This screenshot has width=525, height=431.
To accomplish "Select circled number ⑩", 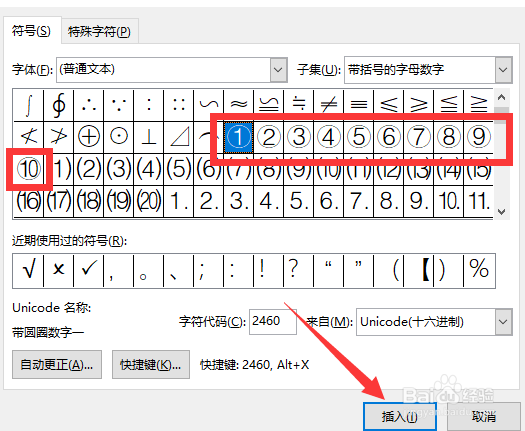I will (29, 169).
